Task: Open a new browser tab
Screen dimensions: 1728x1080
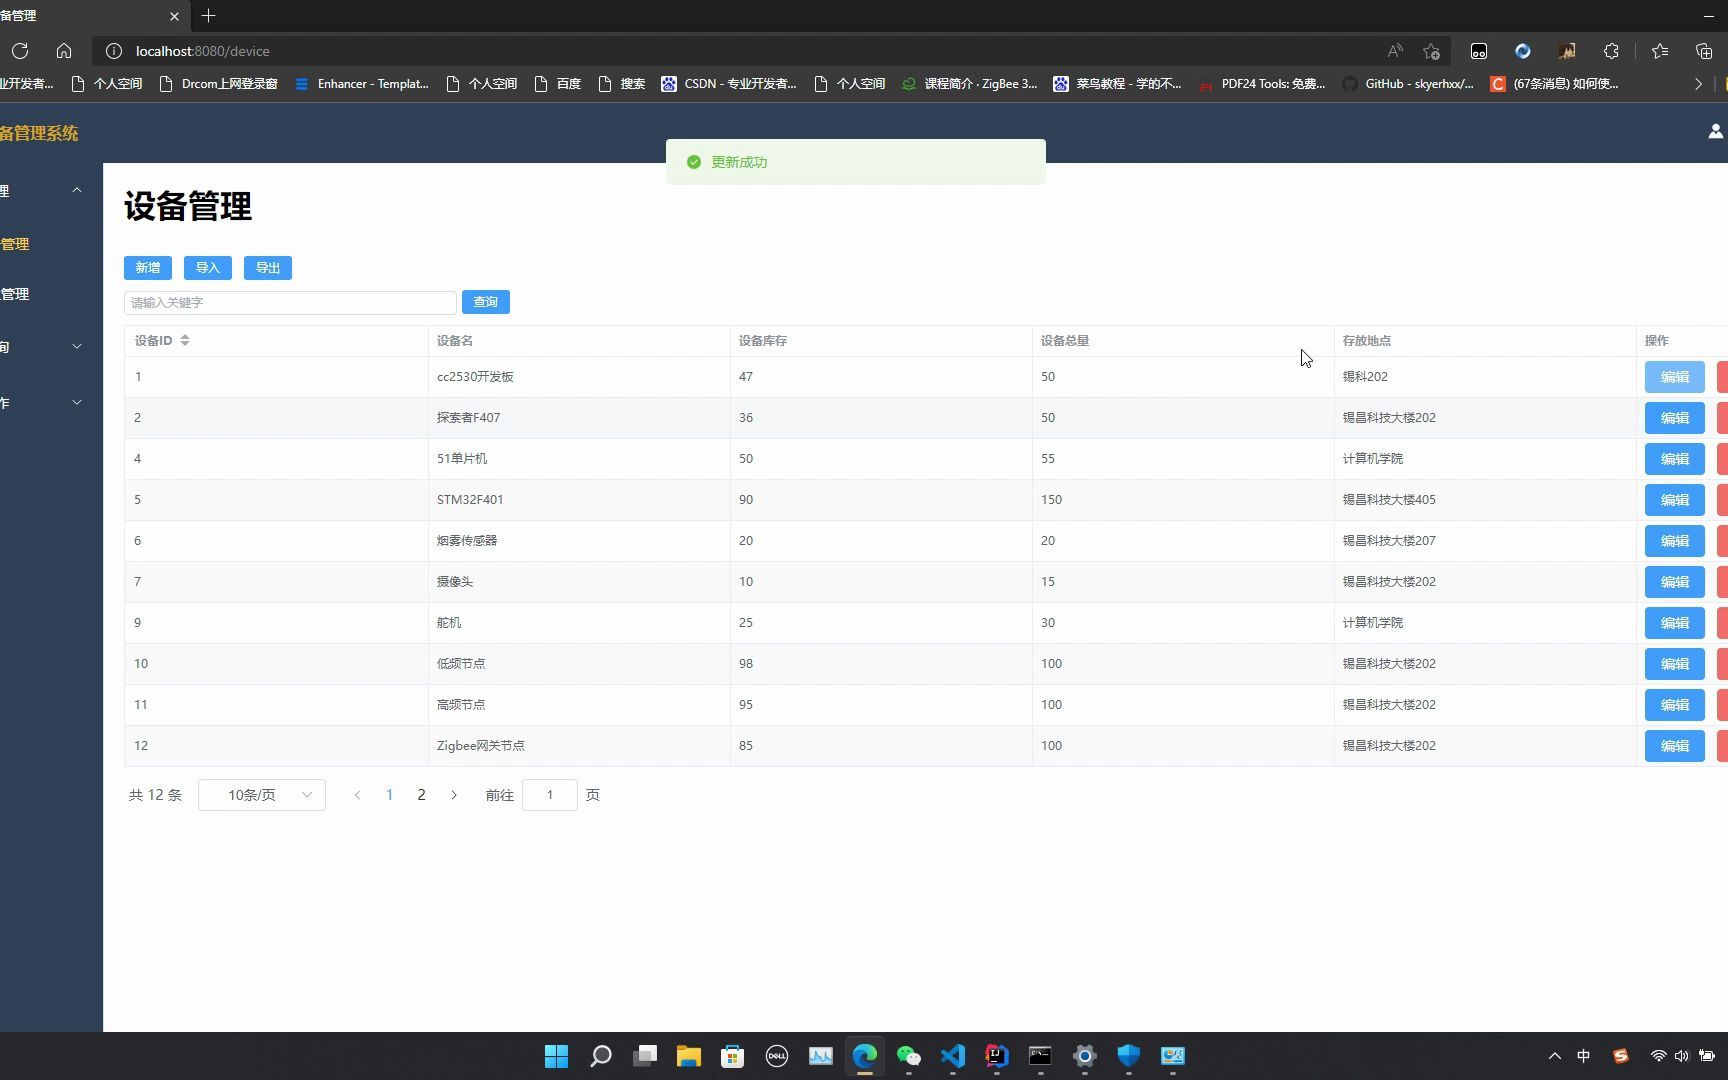Action: [x=208, y=16]
